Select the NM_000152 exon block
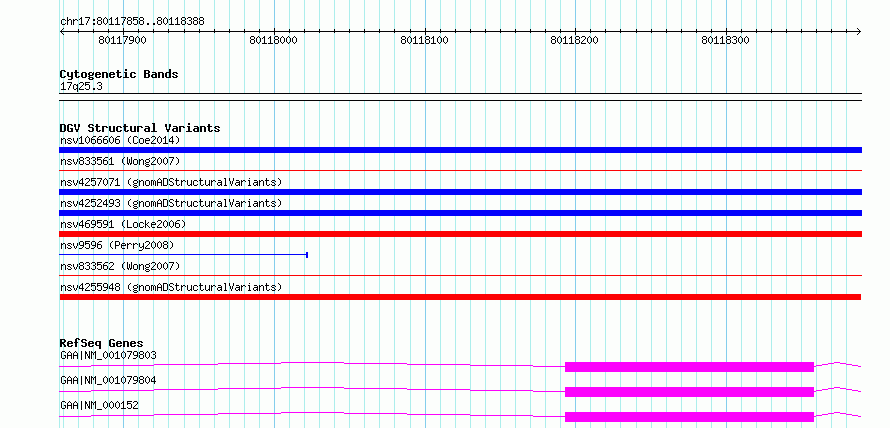890x428 pixels. (690, 417)
